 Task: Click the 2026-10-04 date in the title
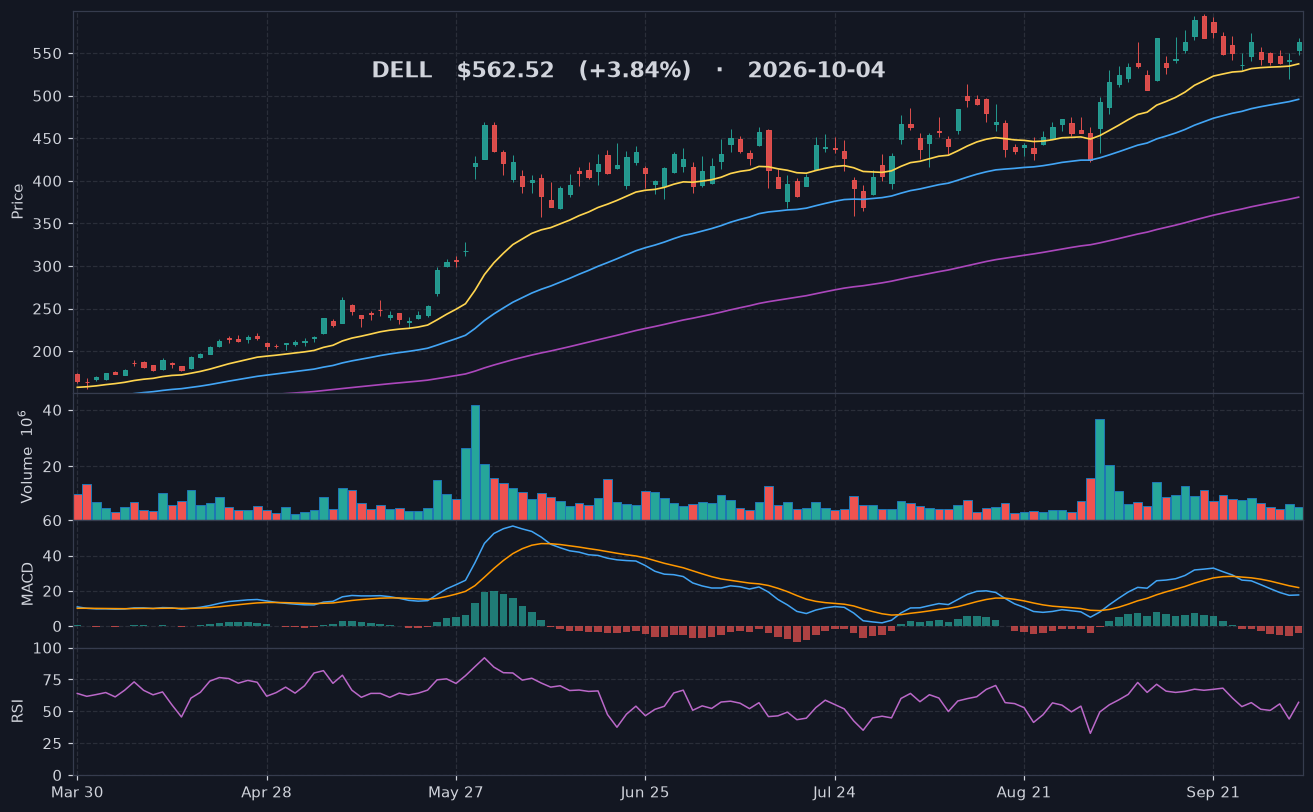coord(816,71)
